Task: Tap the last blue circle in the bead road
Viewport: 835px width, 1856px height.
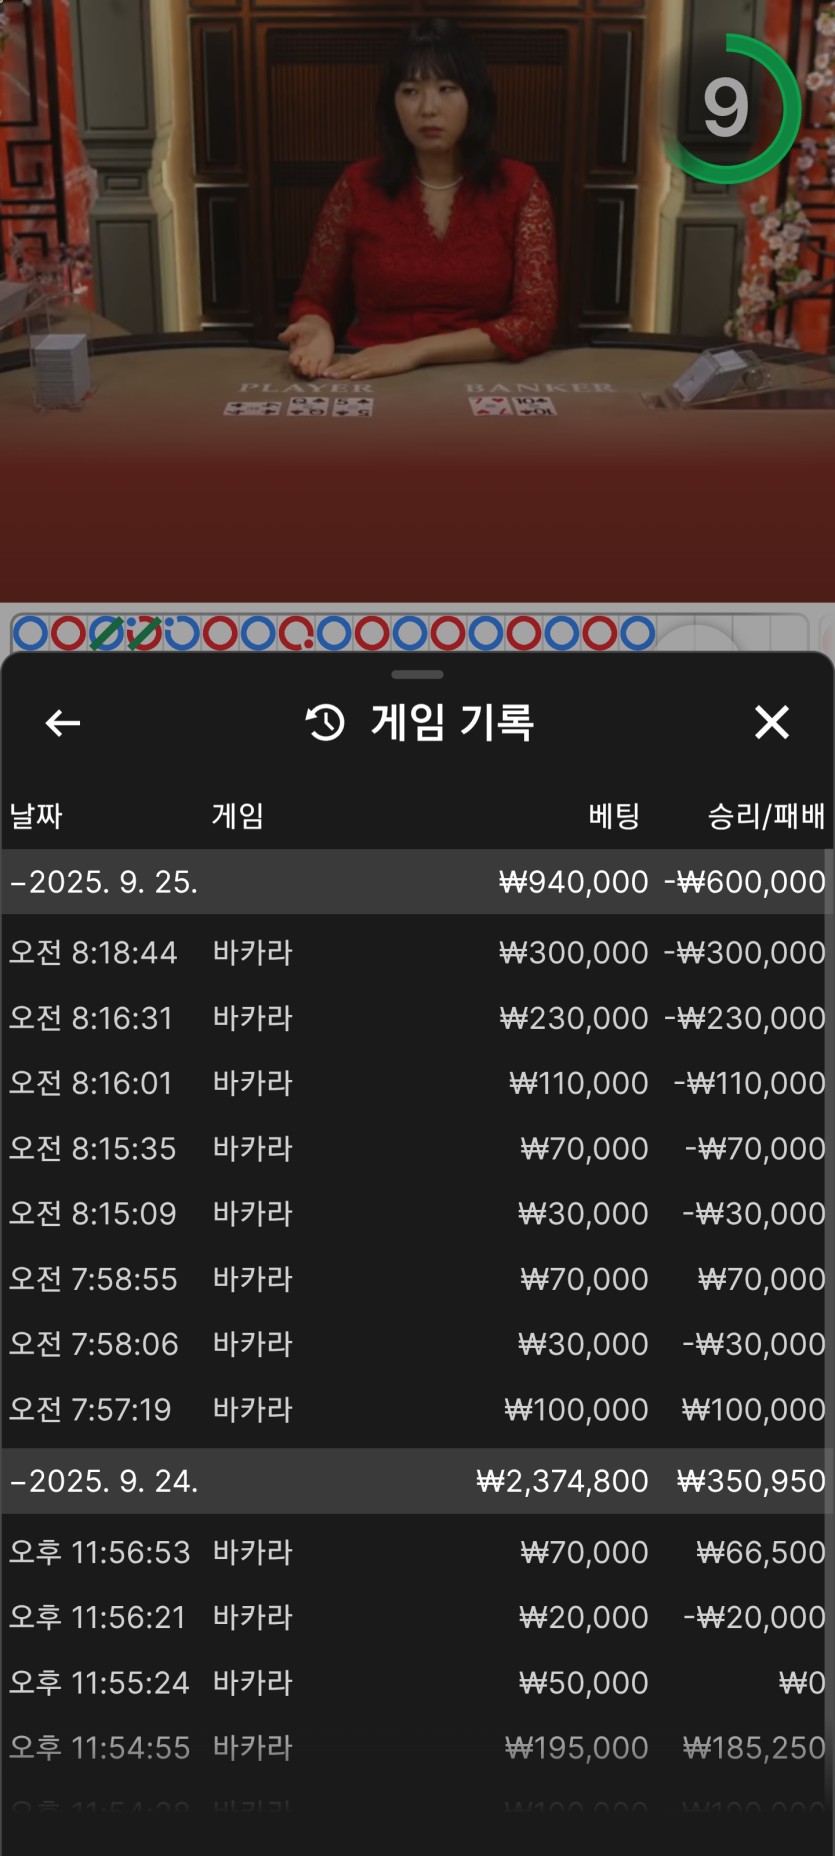Action: pos(637,633)
